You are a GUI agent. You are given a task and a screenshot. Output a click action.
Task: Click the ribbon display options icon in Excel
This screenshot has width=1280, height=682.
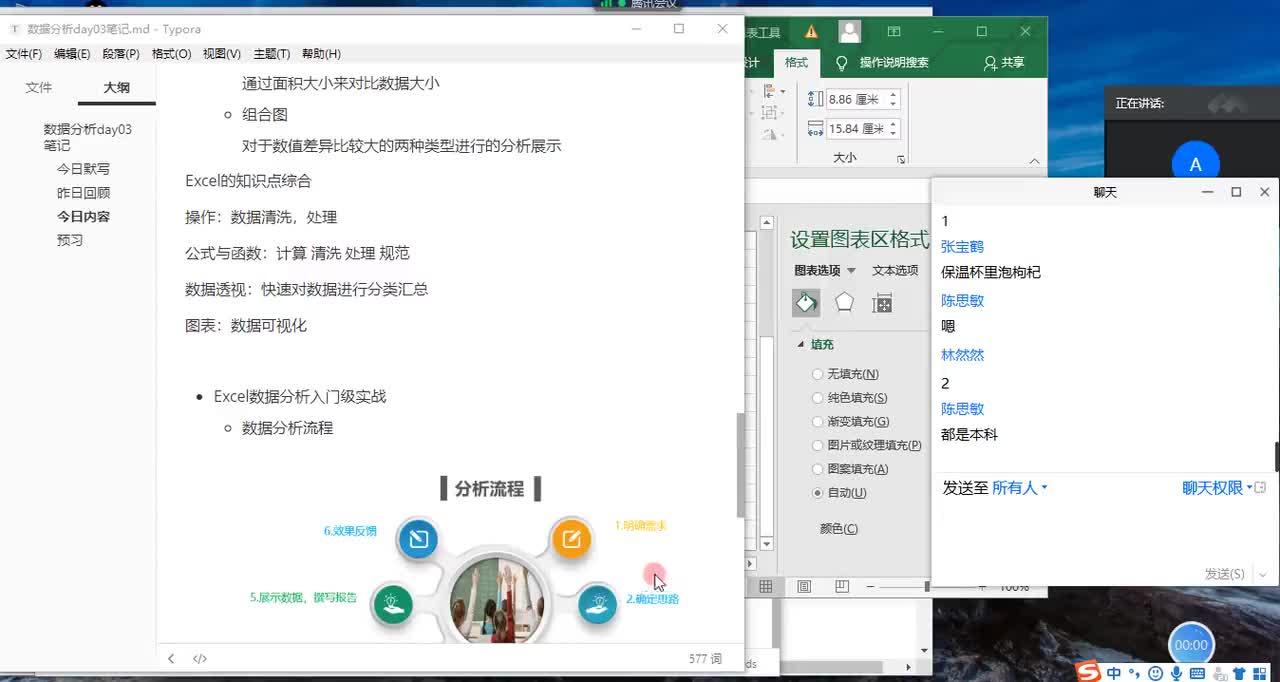click(894, 31)
